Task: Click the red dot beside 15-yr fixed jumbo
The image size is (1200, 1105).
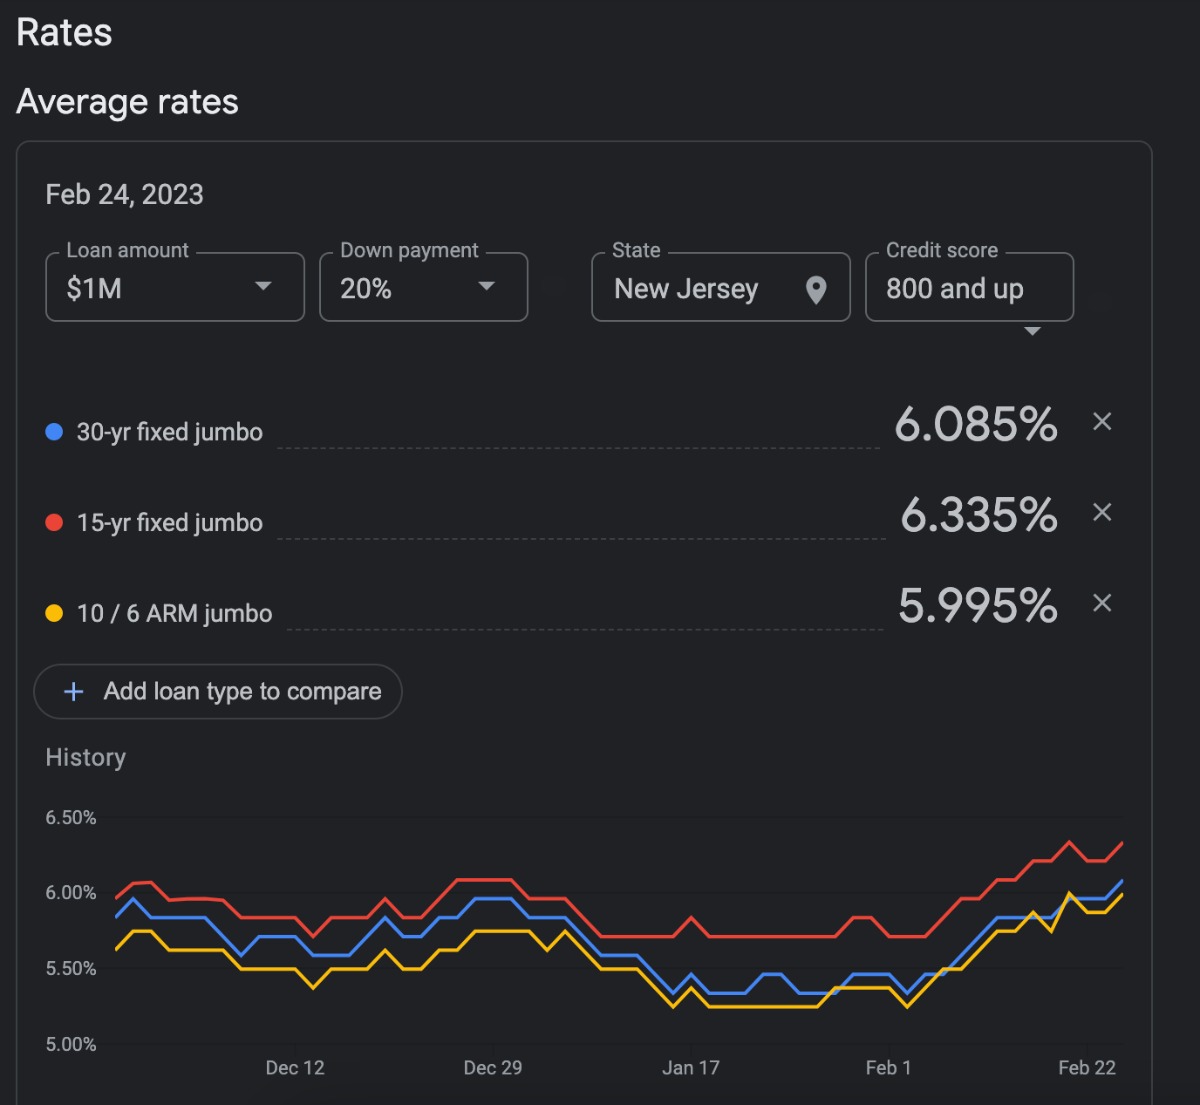Action: [55, 523]
